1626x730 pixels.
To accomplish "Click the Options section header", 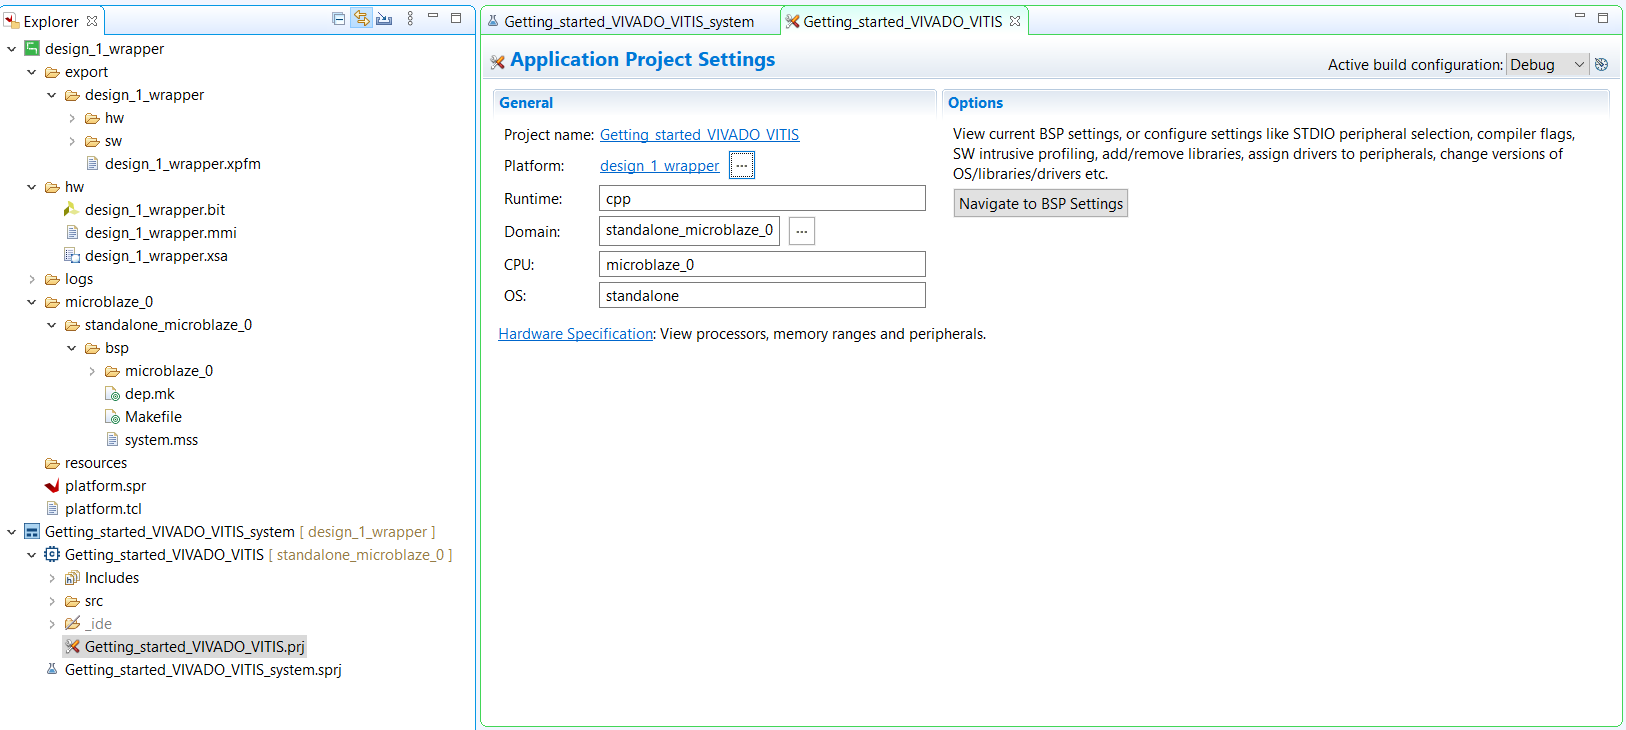I will (975, 103).
